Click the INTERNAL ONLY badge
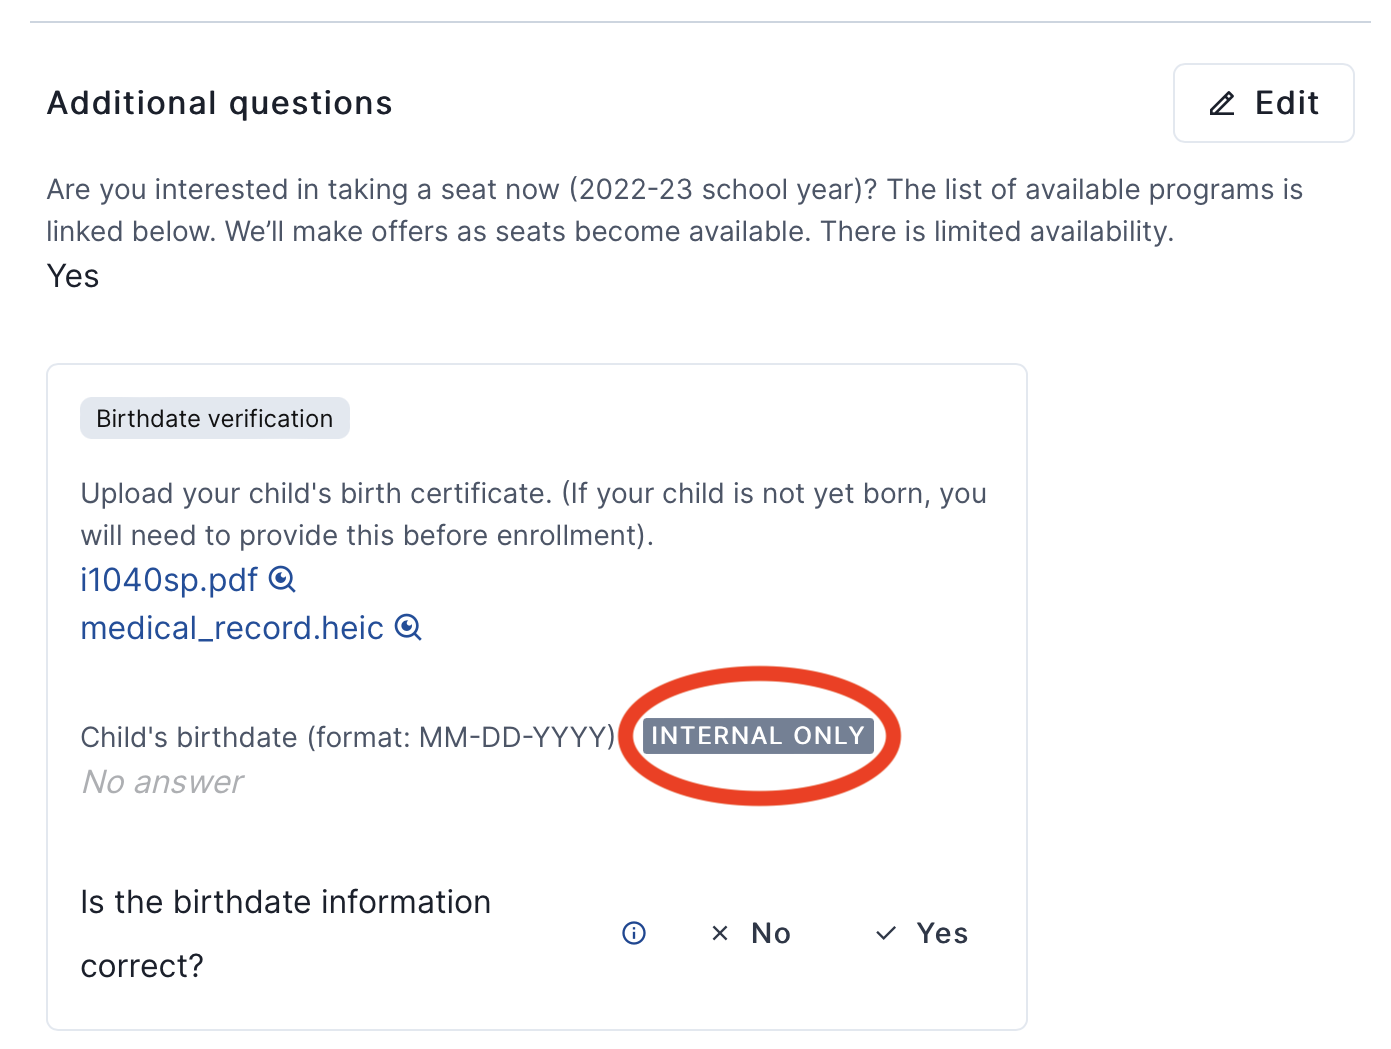Image resolution: width=1391 pixels, height=1049 pixels. coord(758,736)
